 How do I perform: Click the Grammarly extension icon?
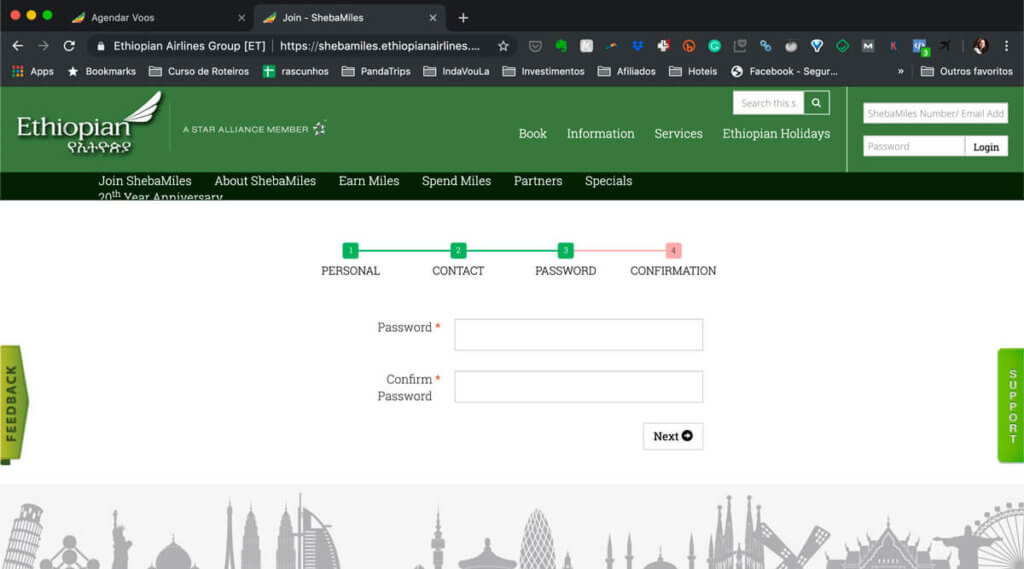coord(714,46)
